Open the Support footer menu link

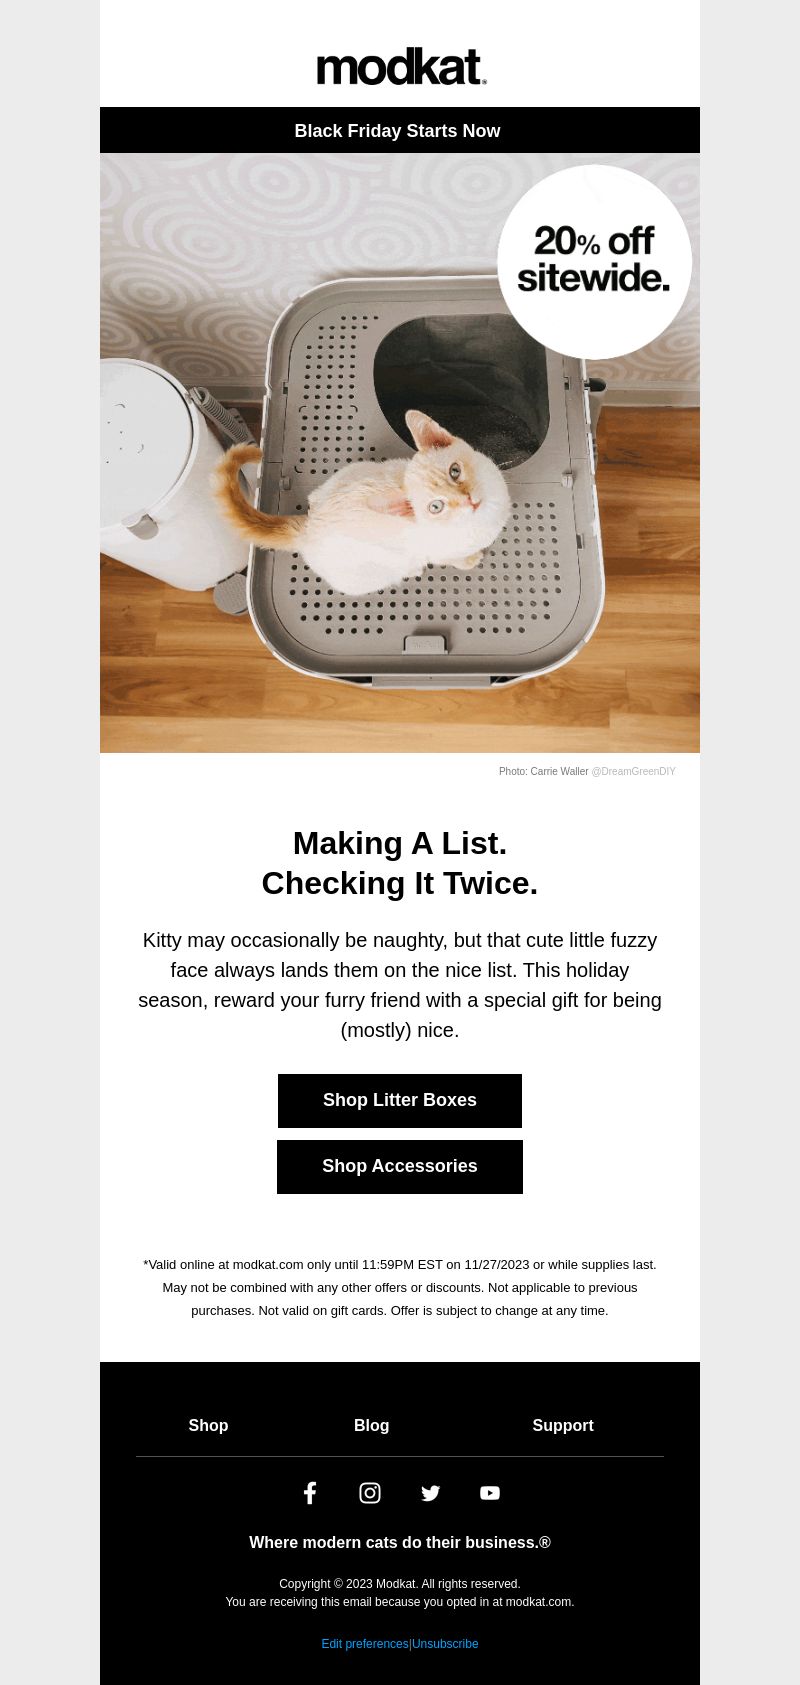coord(563,1426)
